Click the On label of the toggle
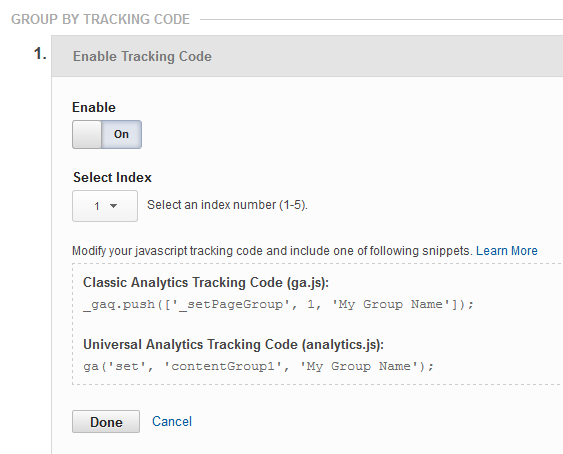This screenshot has width=563, height=454. (x=121, y=134)
